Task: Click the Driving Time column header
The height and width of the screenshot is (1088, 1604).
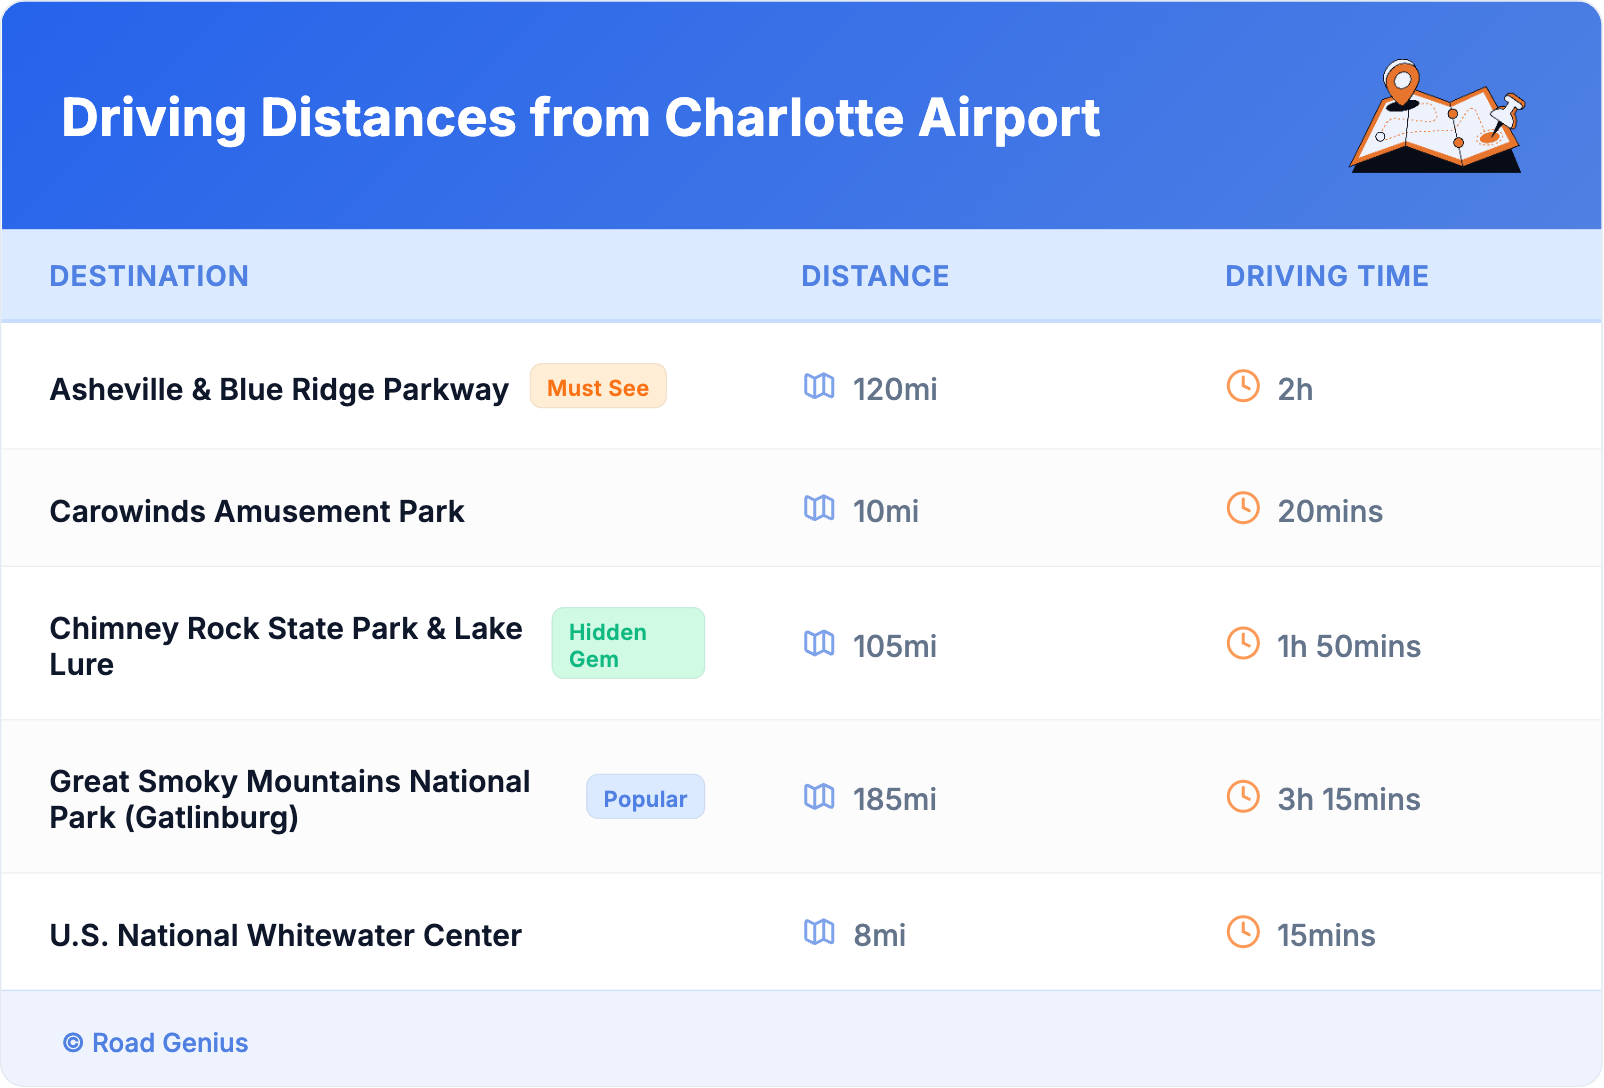Action: pyautogui.click(x=1326, y=276)
